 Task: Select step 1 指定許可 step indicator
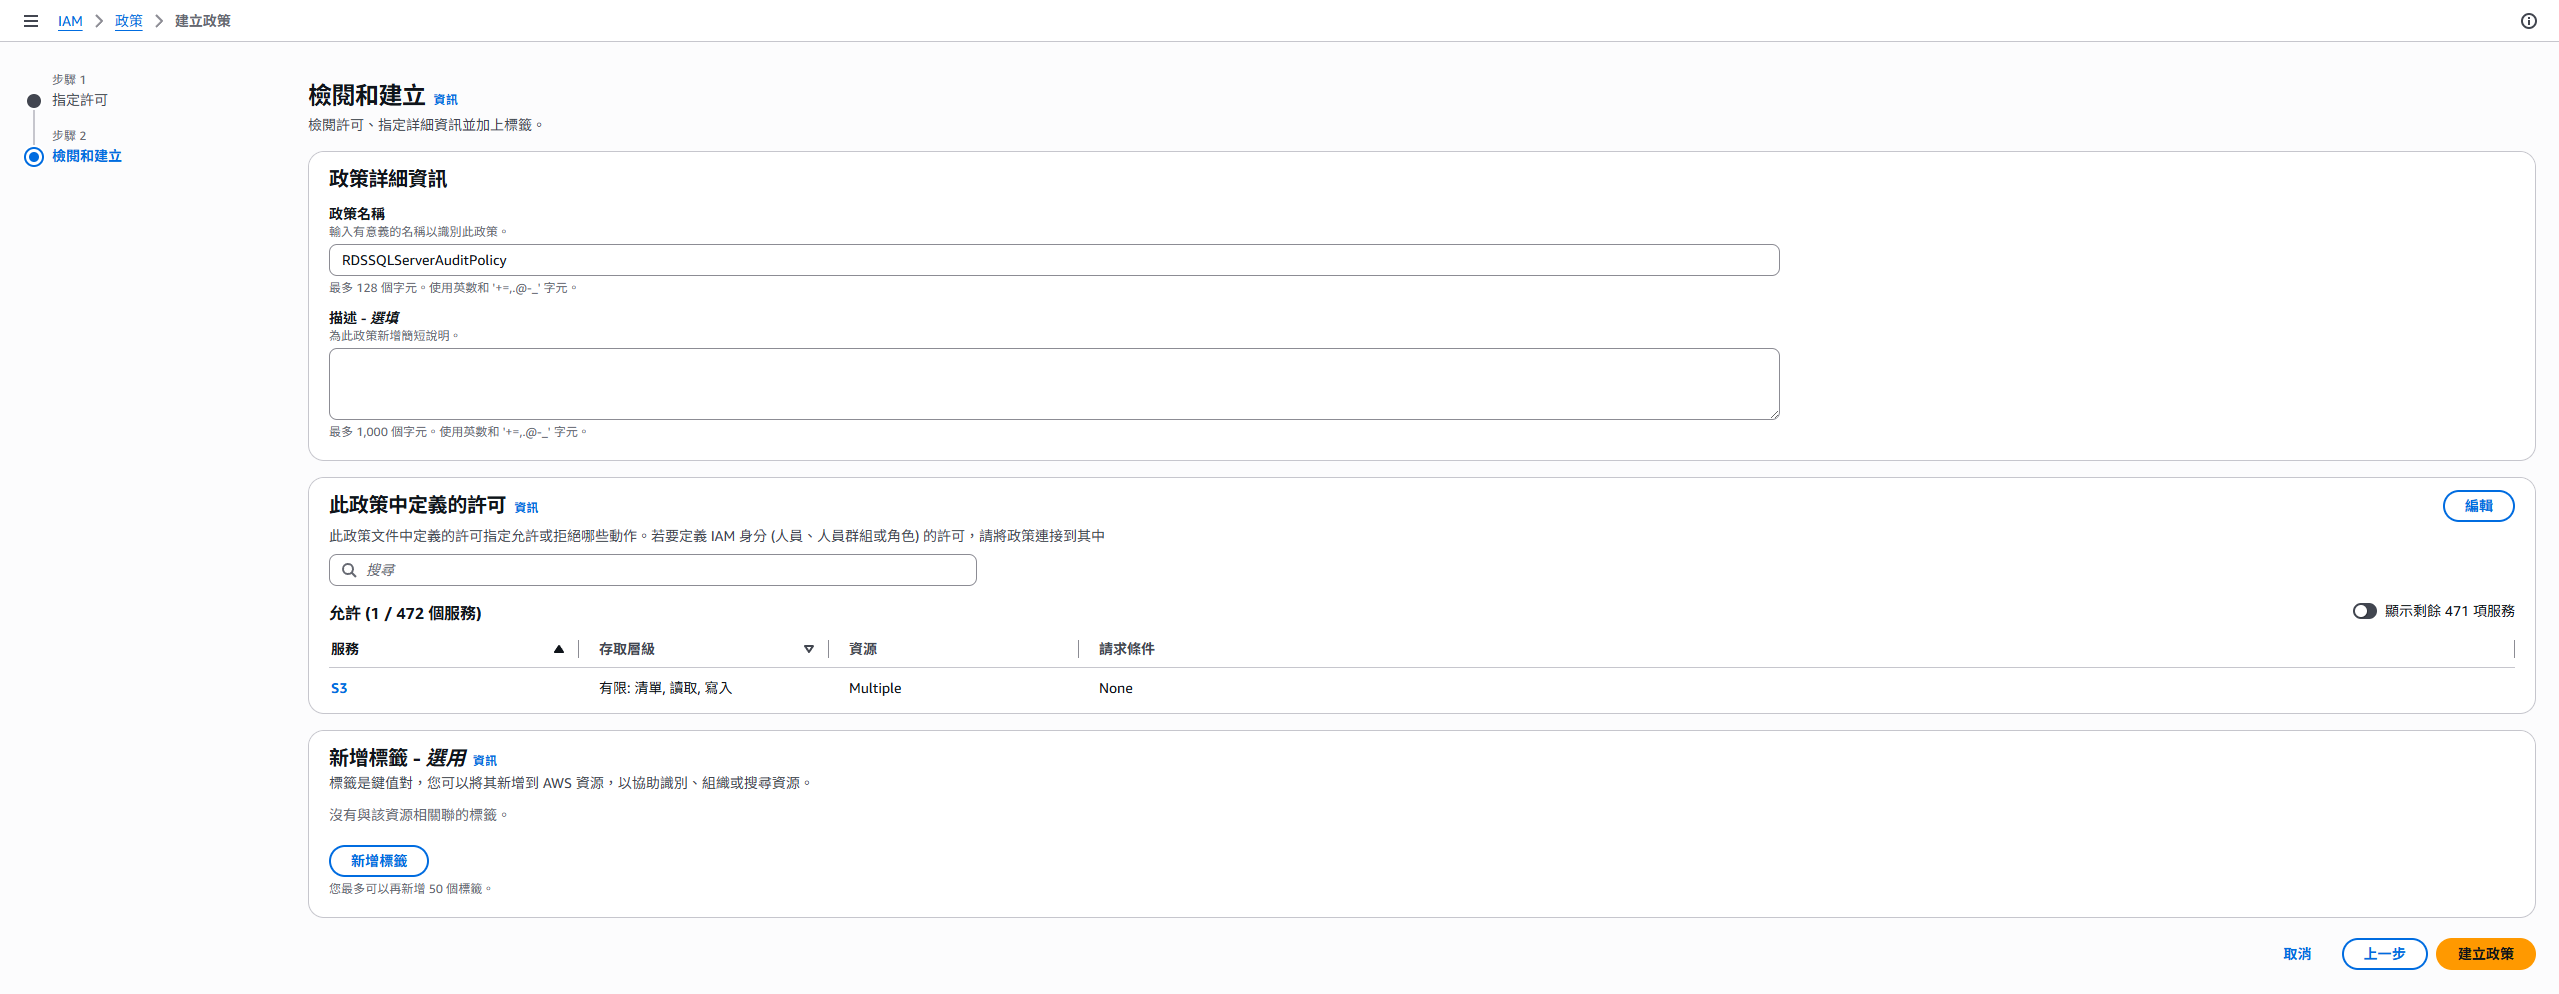point(34,101)
